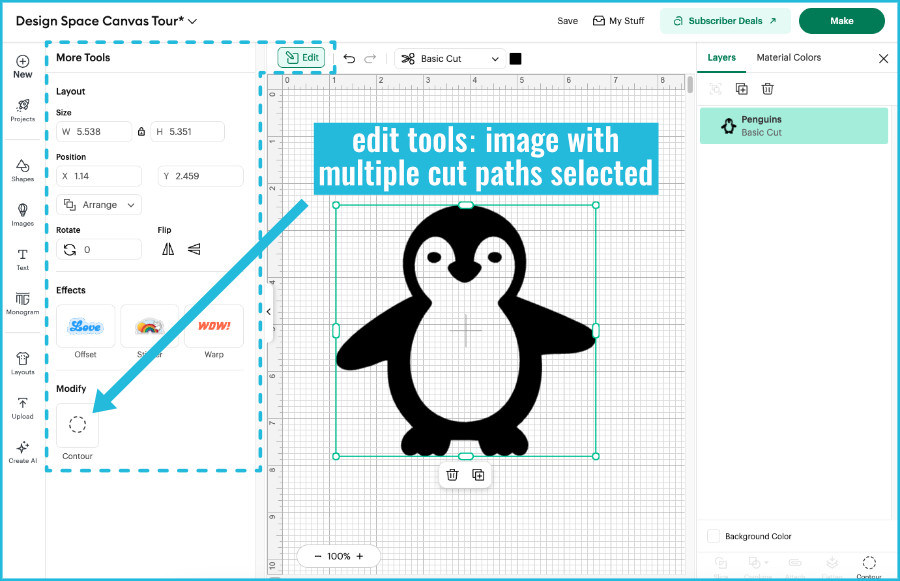Duplicate selection using icon below the penguin
Image resolution: width=900 pixels, height=581 pixels.
[x=478, y=475]
